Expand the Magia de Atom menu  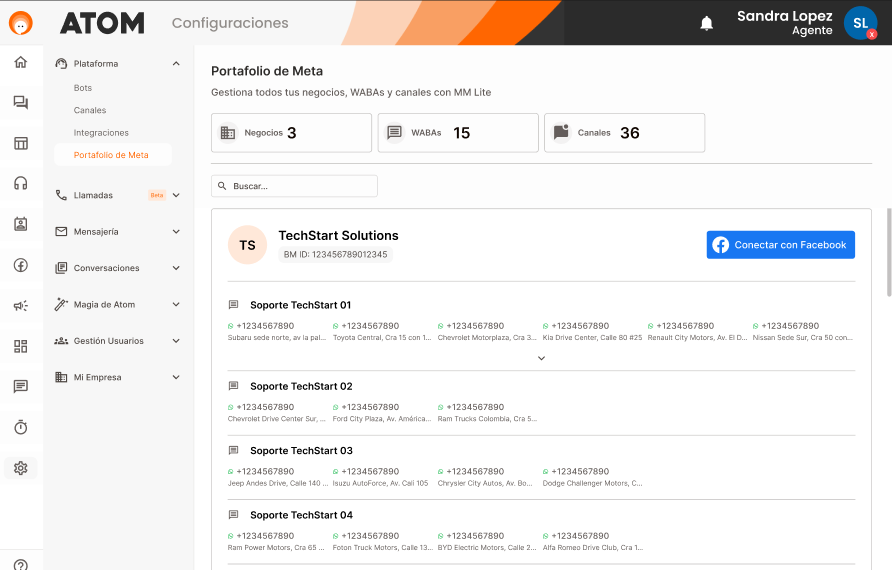click(x=176, y=304)
